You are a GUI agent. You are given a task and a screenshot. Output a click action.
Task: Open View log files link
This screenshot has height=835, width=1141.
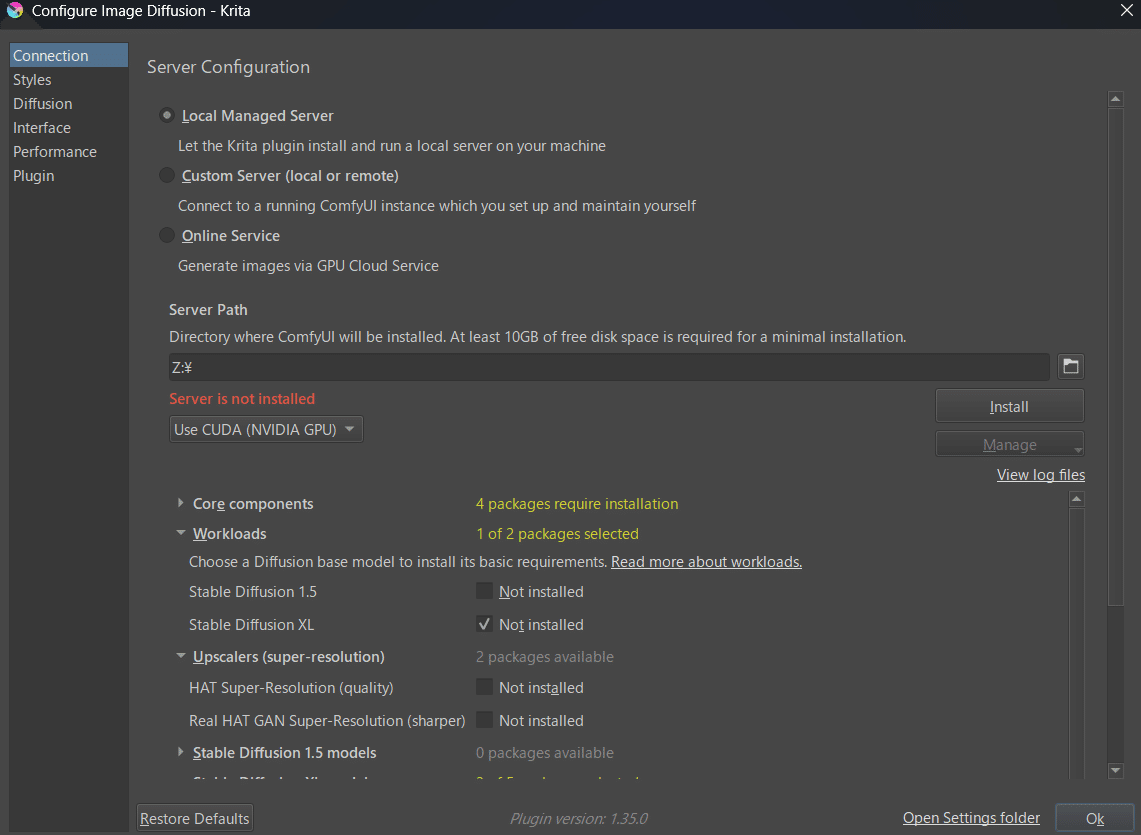1040,475
